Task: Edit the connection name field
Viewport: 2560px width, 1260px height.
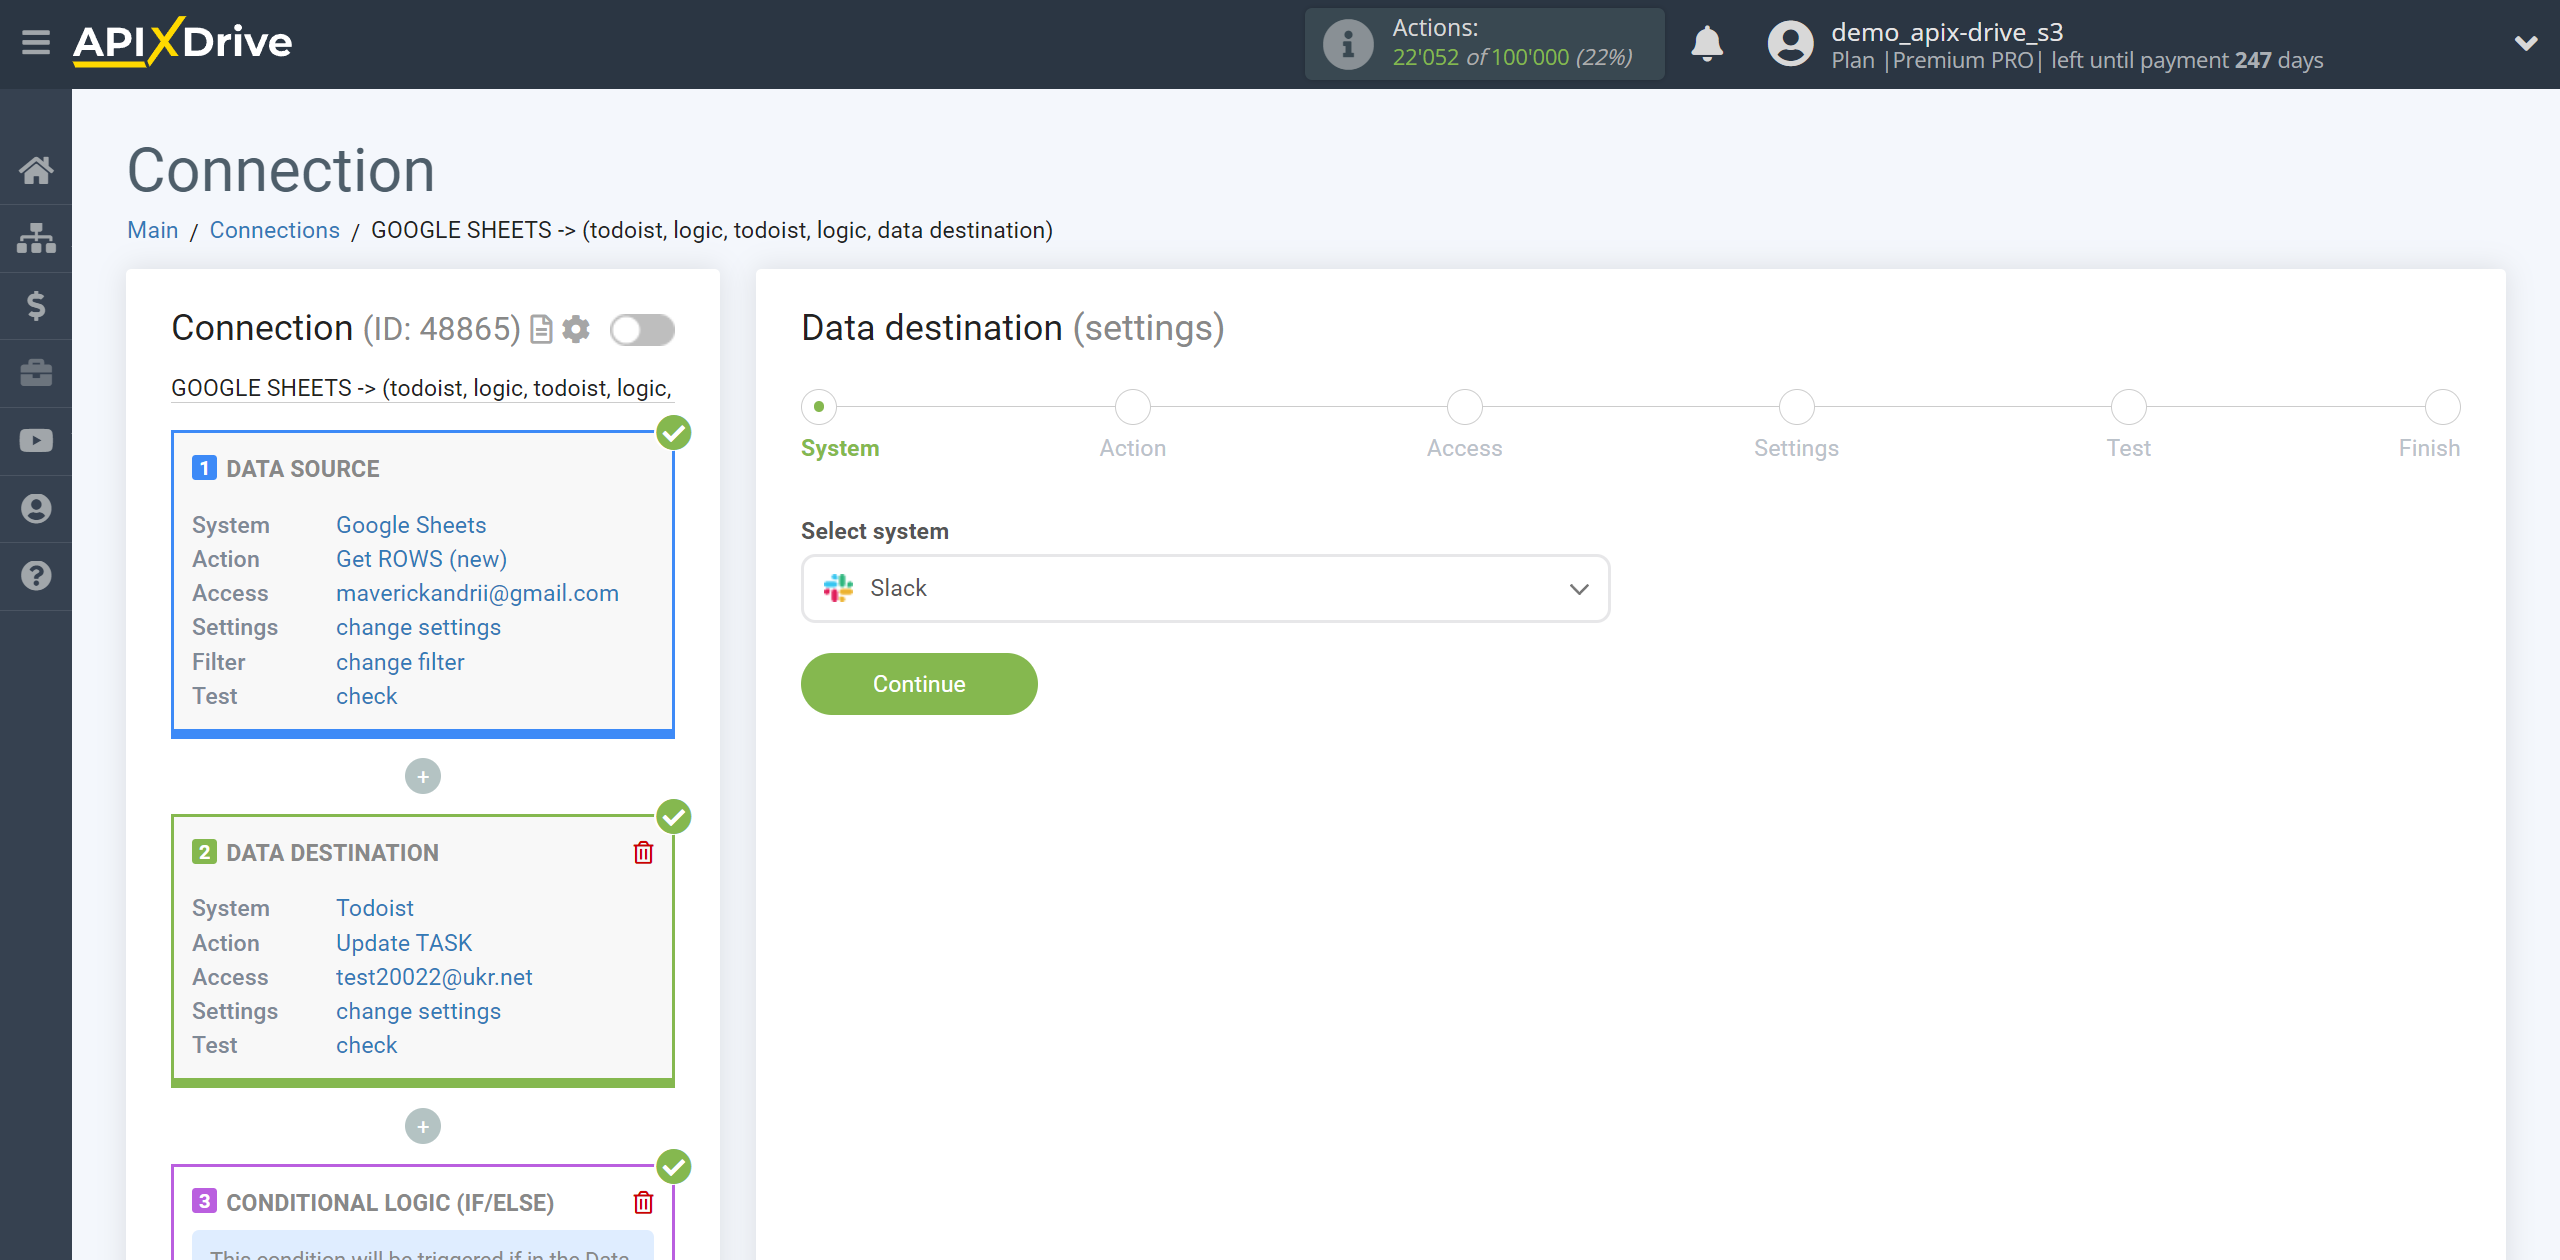Action: pyautogui.click(x=422, y=388)
